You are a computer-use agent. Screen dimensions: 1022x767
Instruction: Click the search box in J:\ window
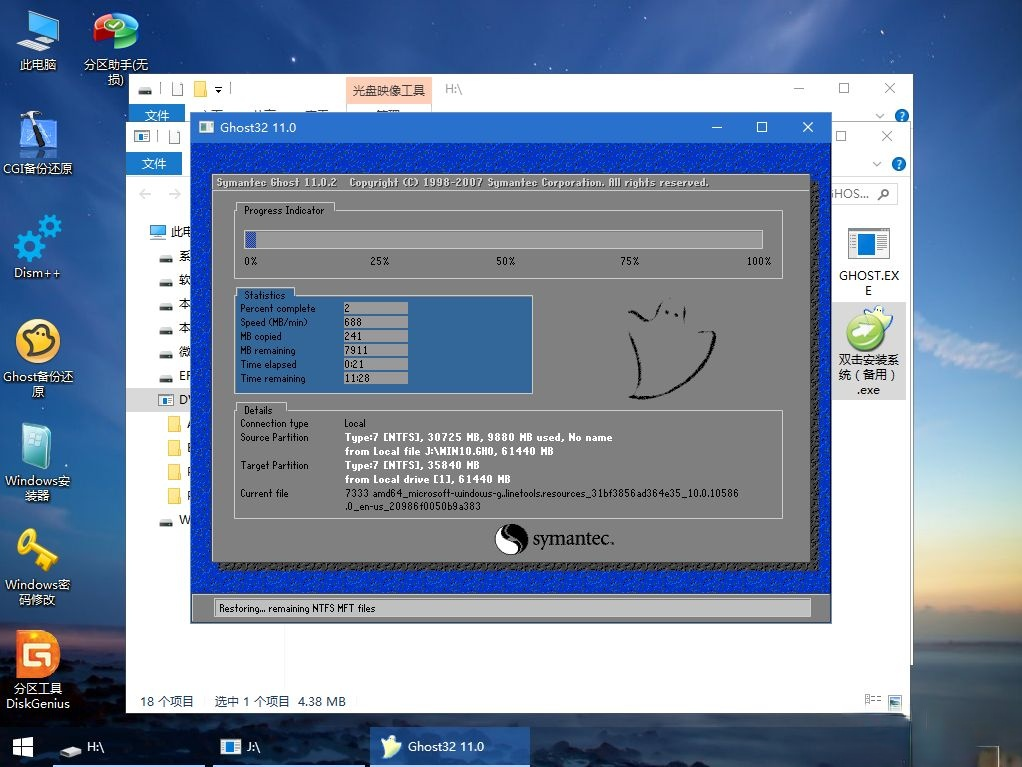864,194
